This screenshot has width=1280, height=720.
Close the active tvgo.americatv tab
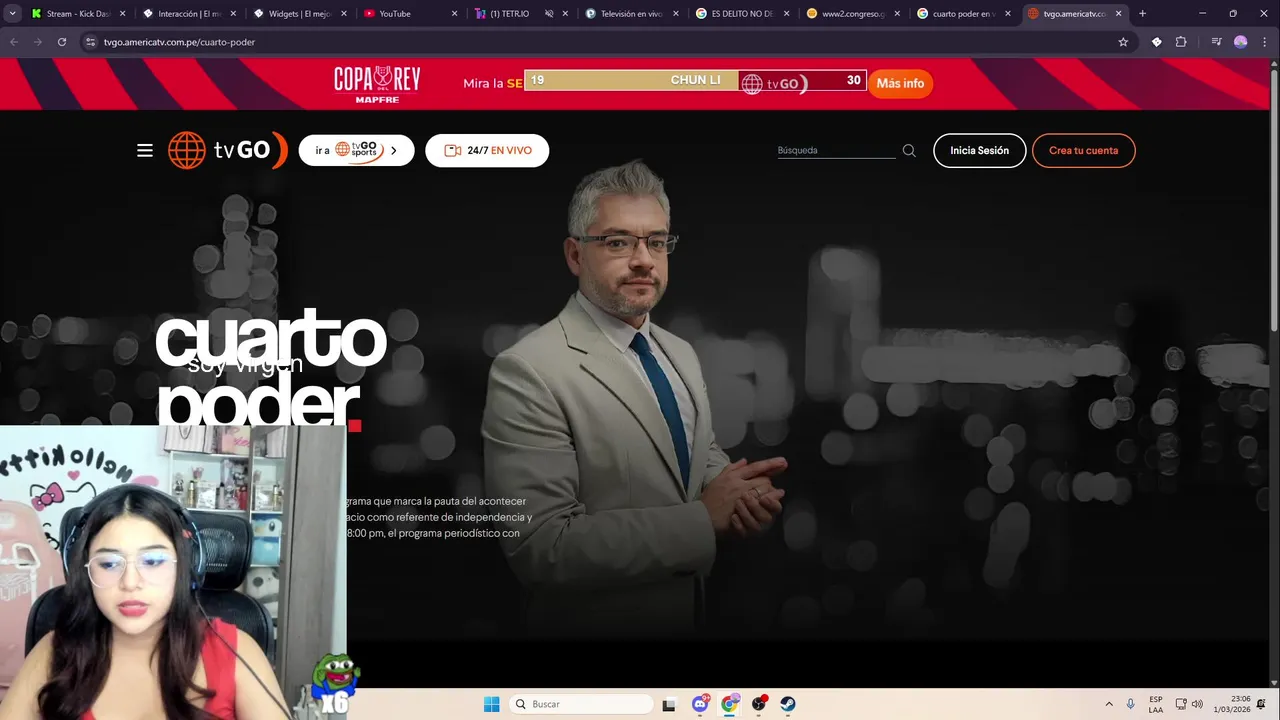pos(1118,14)
